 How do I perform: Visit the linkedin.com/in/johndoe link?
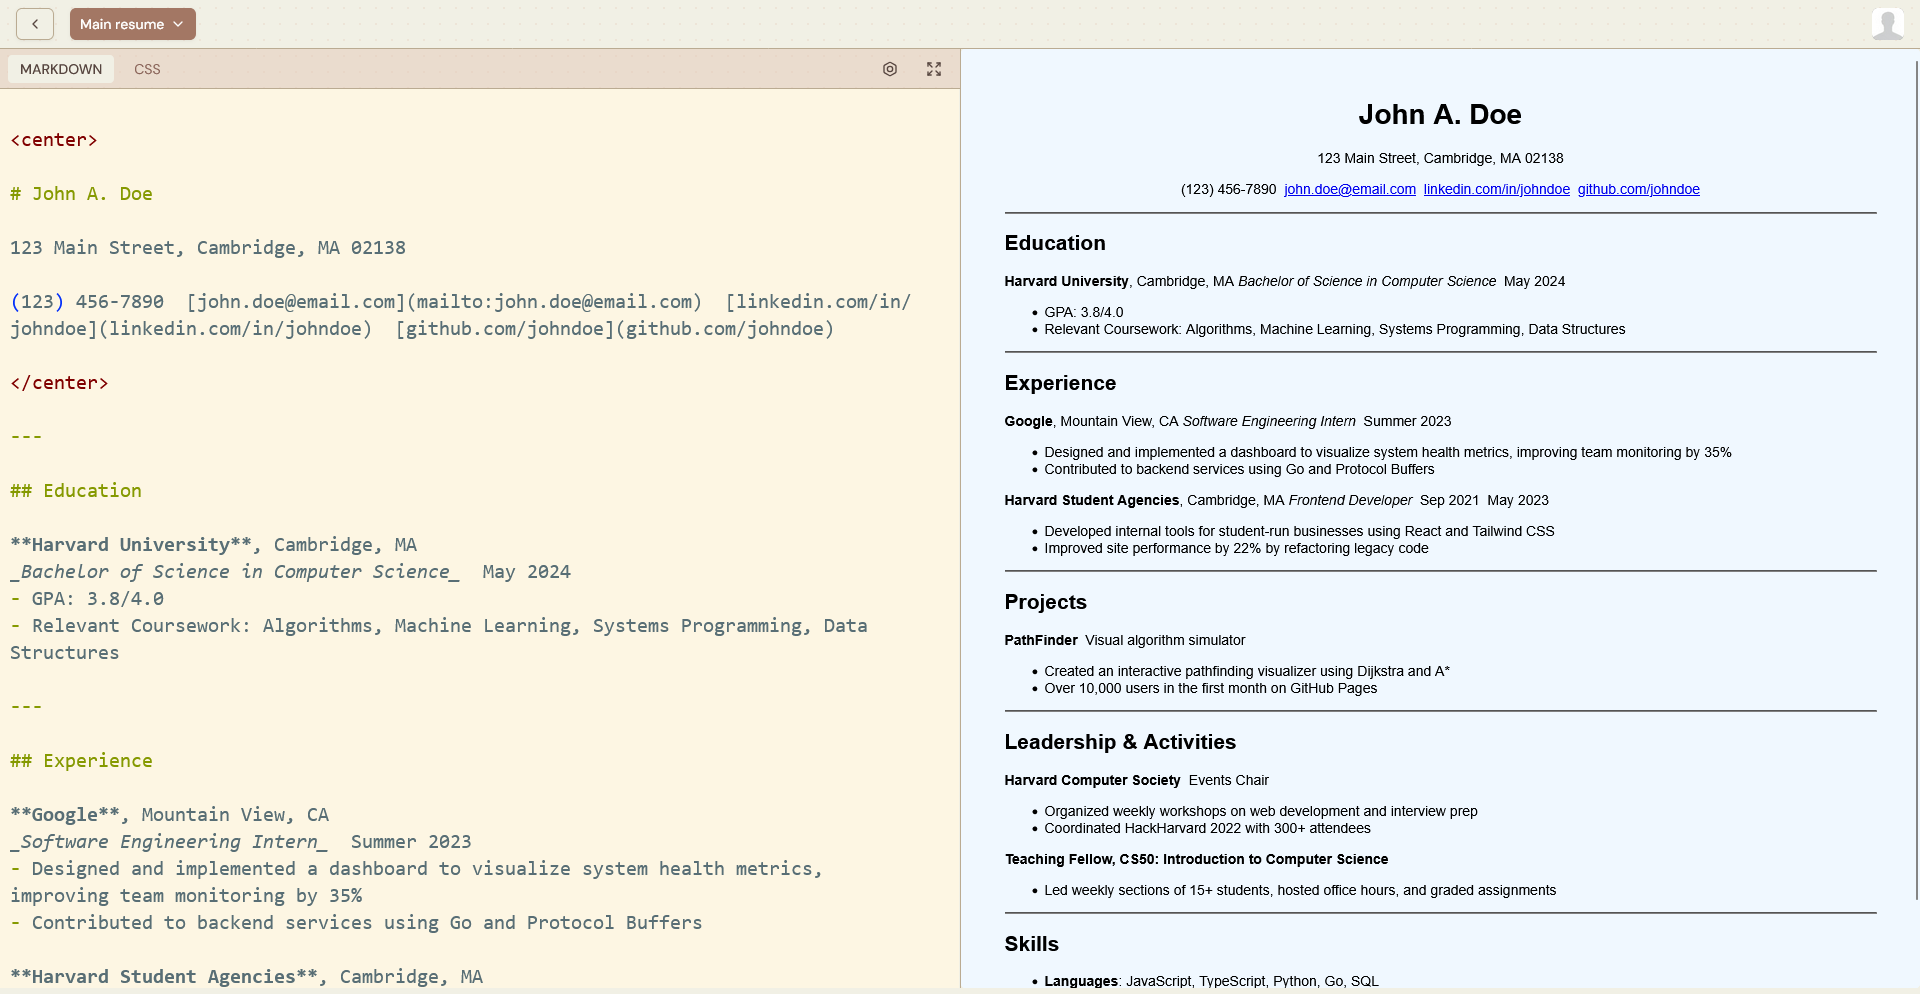click(1496, 189)
